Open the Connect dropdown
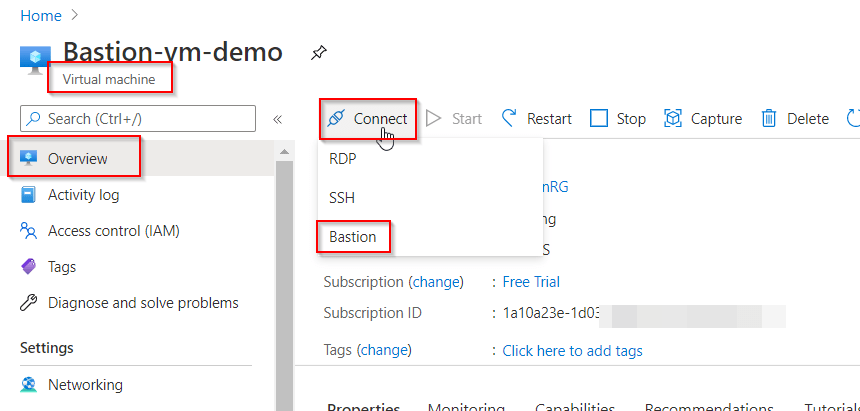 pyautogui.click(x=367, y=119)
